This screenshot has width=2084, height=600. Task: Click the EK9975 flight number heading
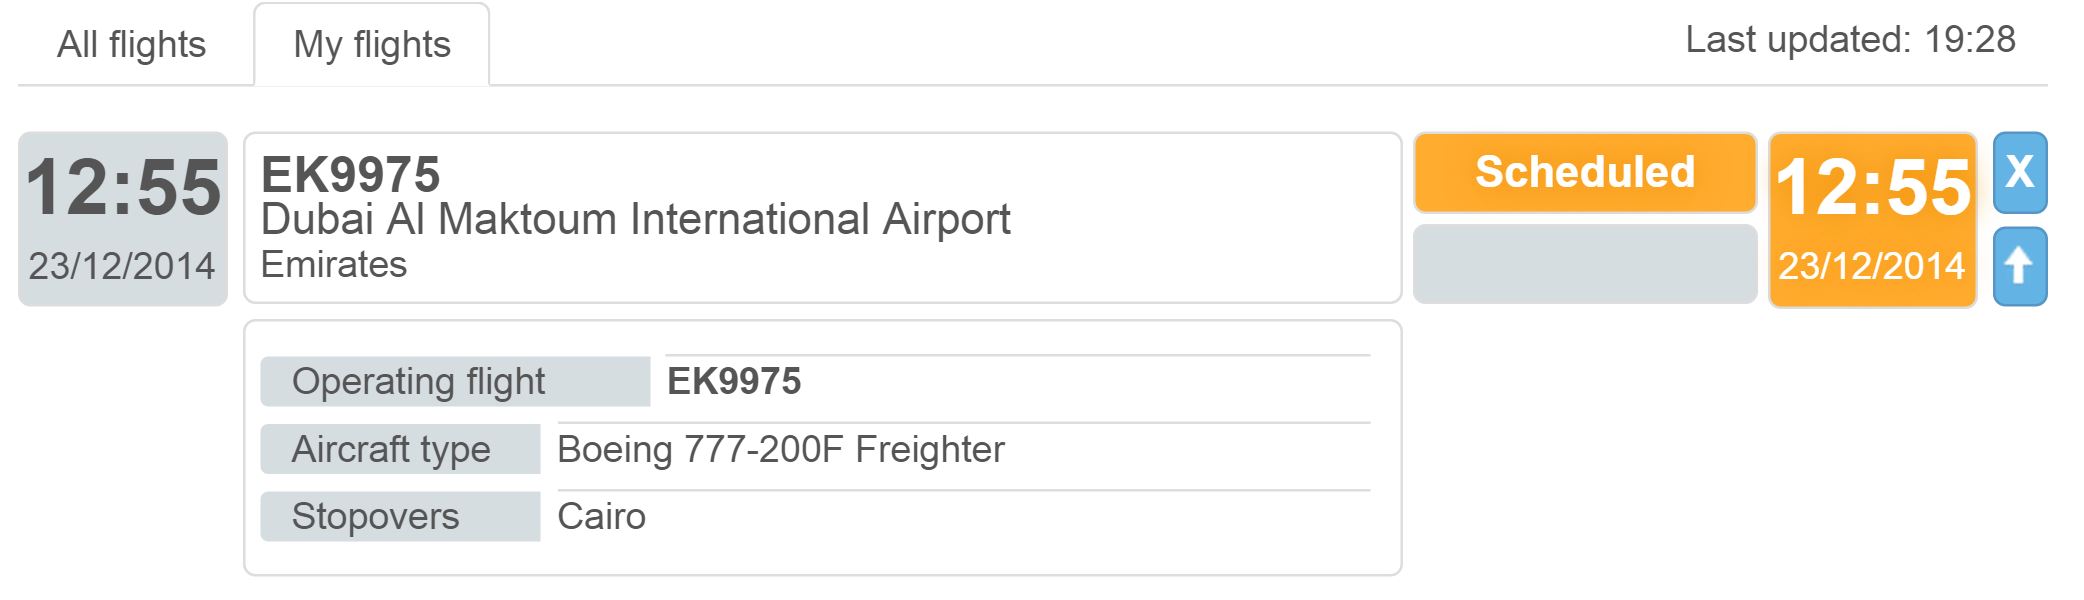pos(350,175)
